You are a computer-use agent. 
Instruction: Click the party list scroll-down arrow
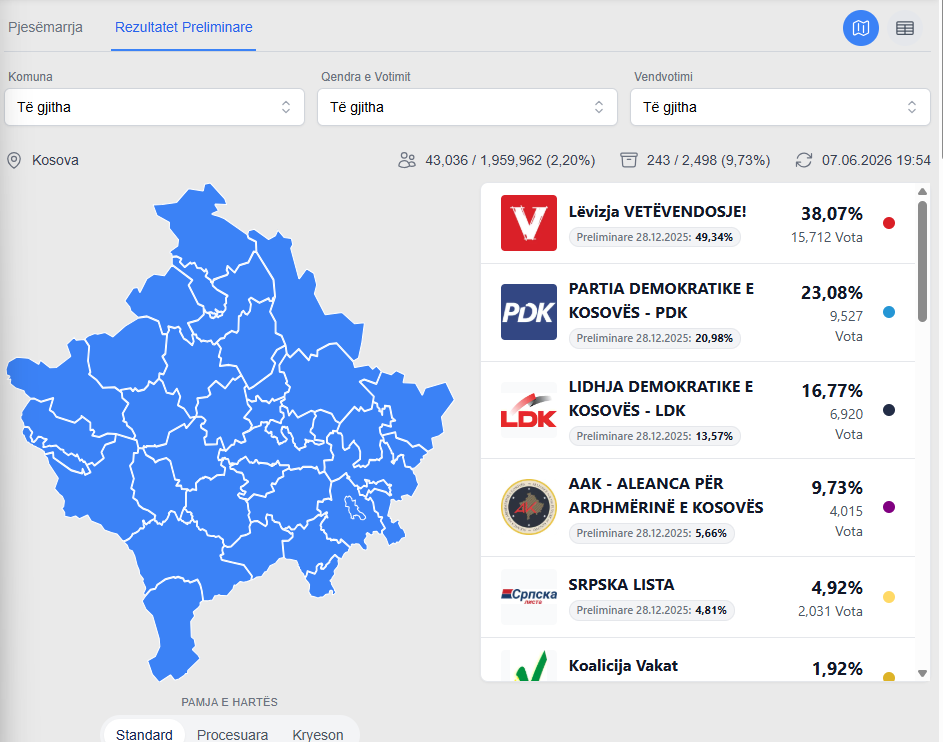923,673
